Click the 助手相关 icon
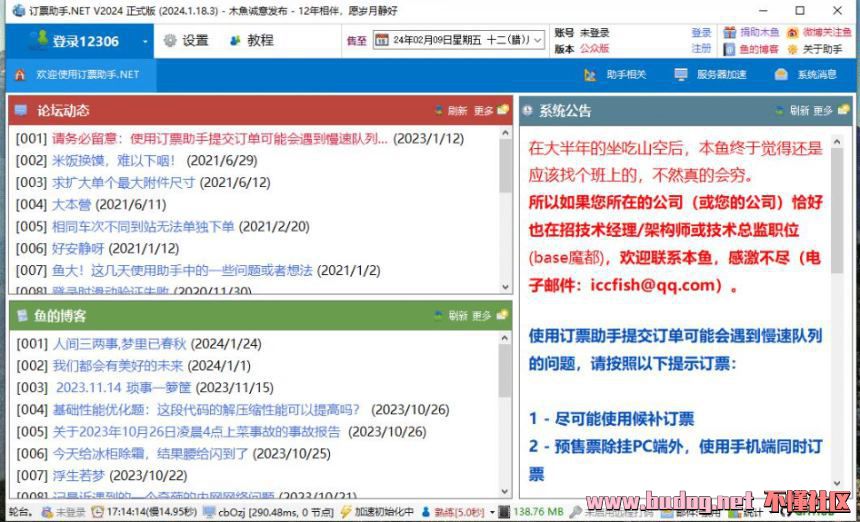This screenshot has height=522, width=860. [590, 75]
